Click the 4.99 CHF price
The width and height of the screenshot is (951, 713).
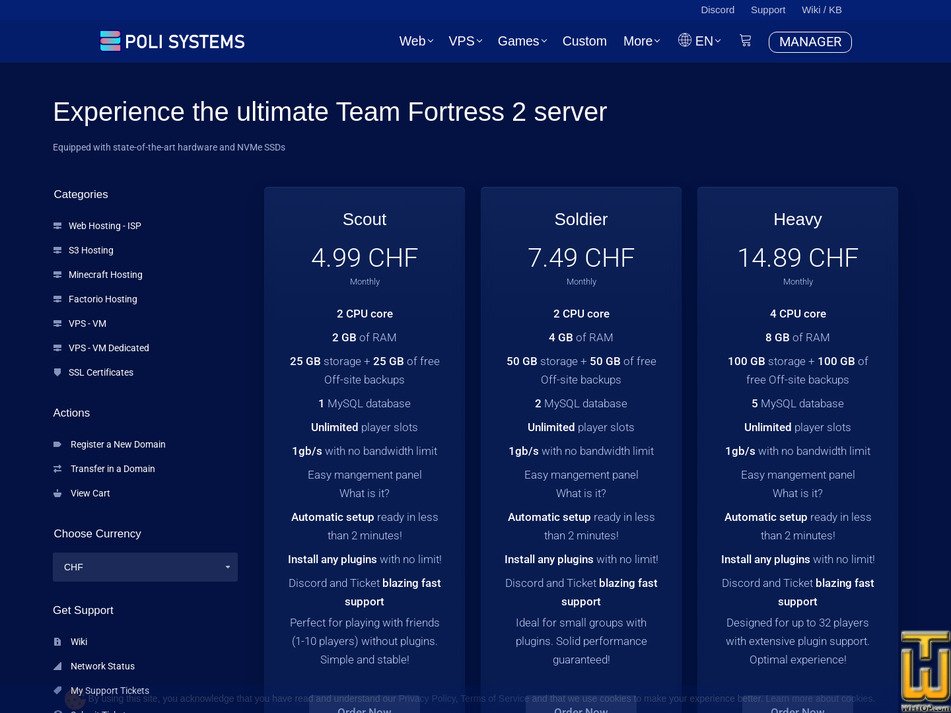pos(365,258)
